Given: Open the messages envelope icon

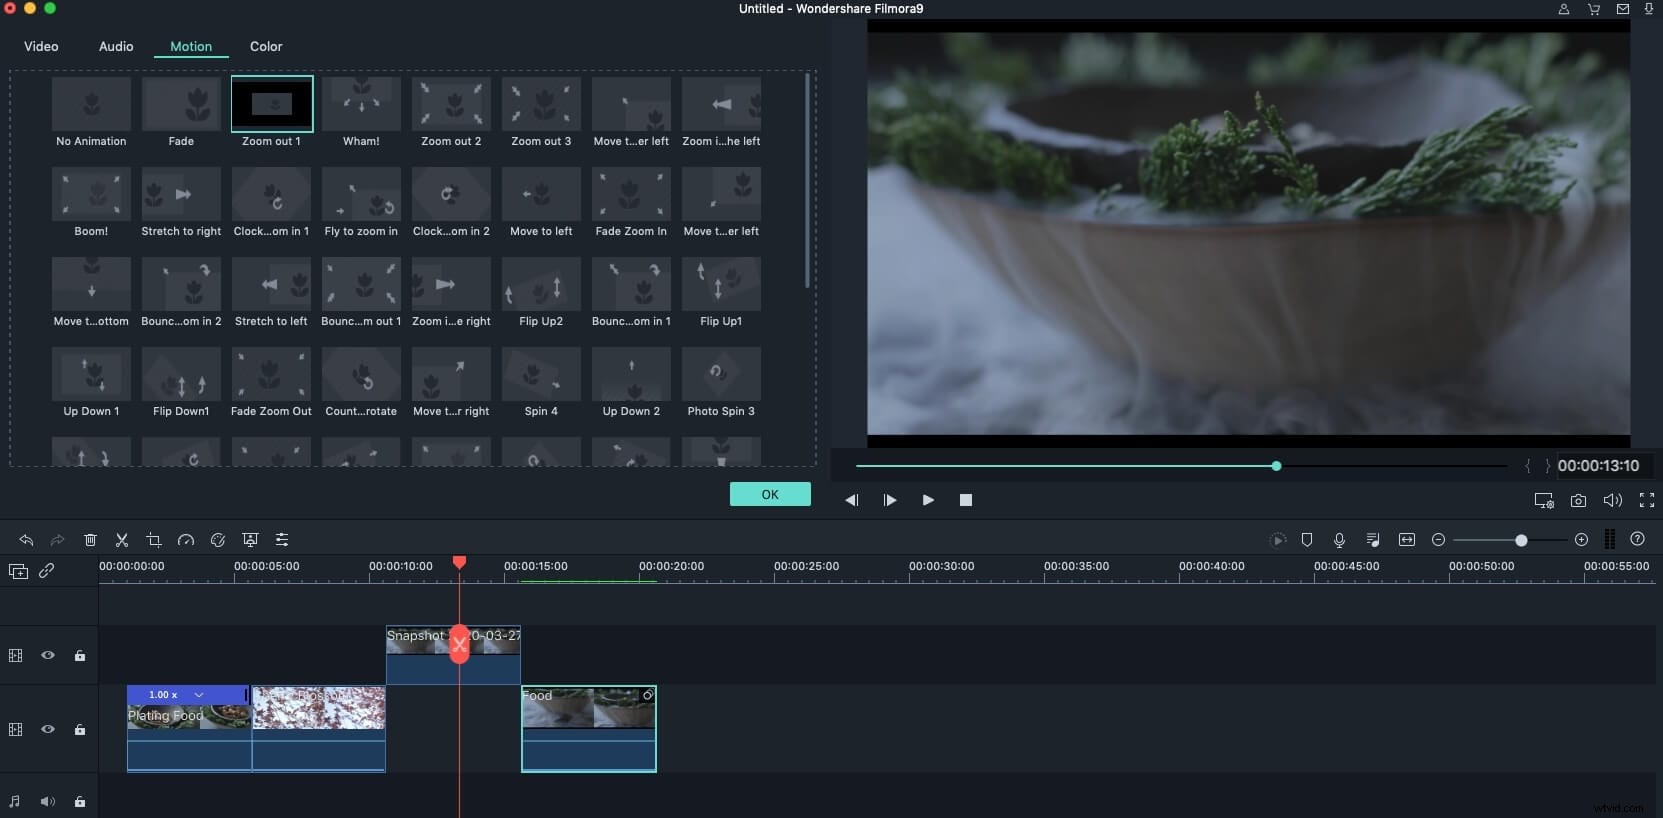Looking at the screenshot, I should point(1622,9).
